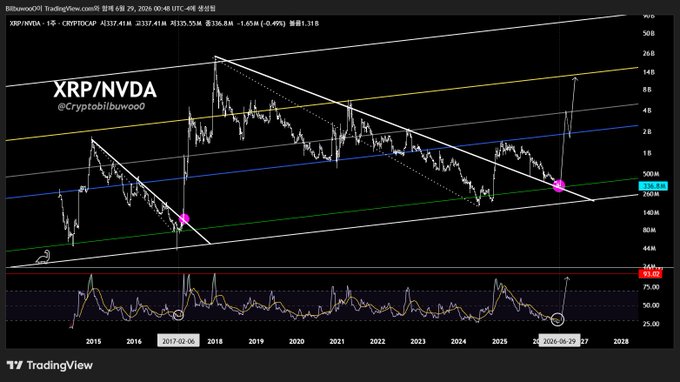Image resolution: width=680 pixels, height=382 pixels.
Task: Select the magenta circle marker at 2026 price
Action: click(x=559, y=186)
